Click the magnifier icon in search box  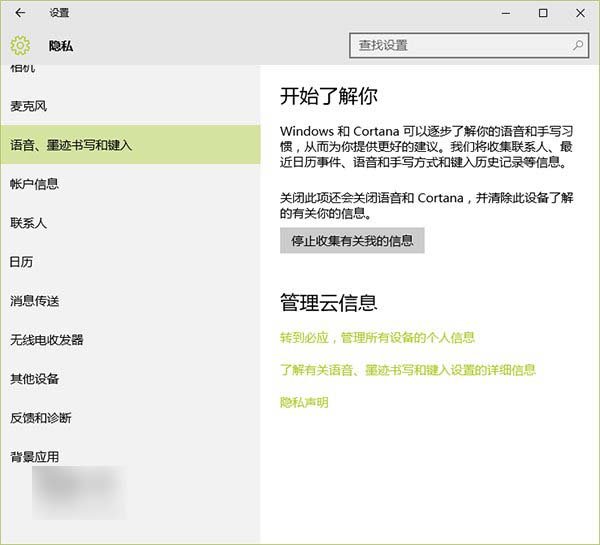point(577,45)
